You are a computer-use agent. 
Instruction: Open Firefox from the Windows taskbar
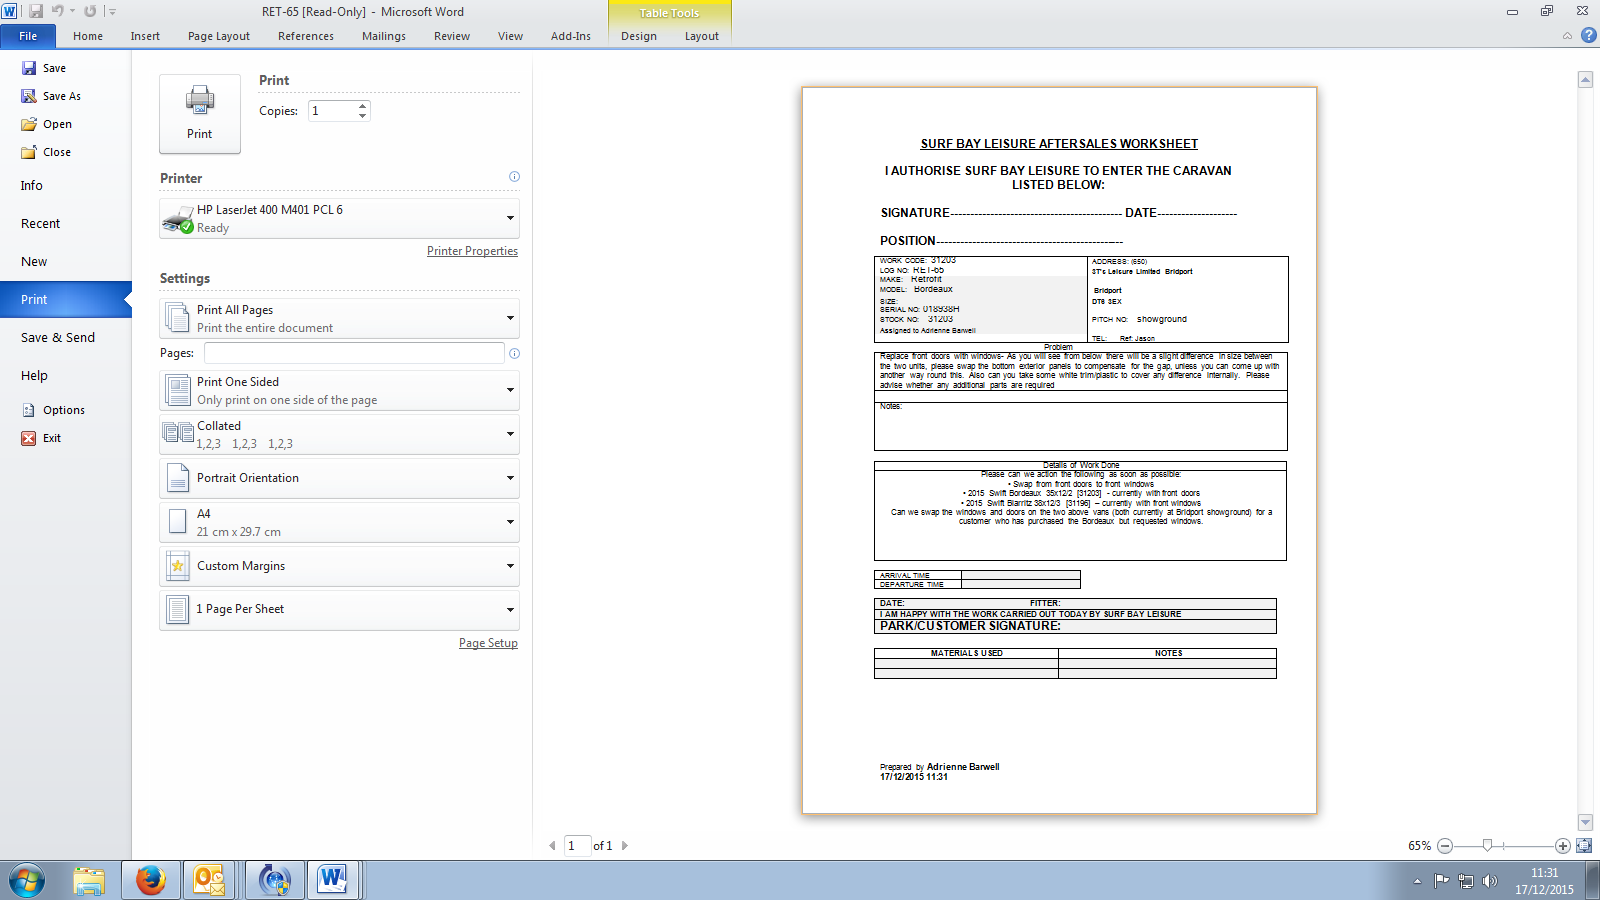(151, 880)
